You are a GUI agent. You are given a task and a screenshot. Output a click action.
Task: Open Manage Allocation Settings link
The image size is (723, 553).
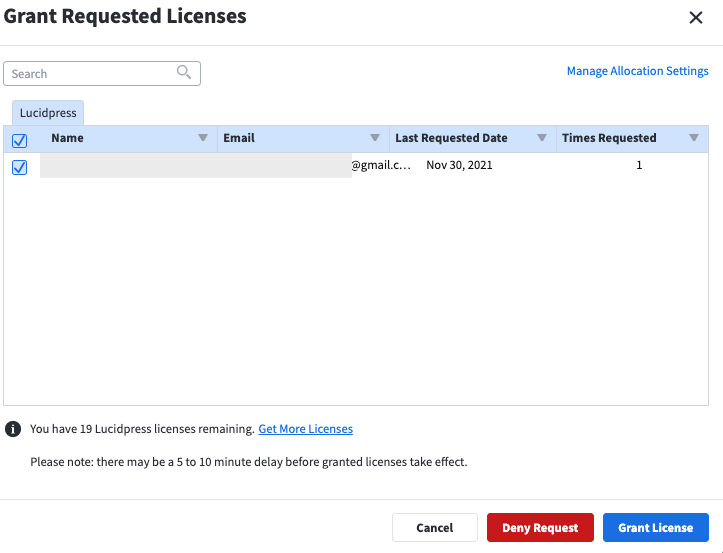[637, 71]
